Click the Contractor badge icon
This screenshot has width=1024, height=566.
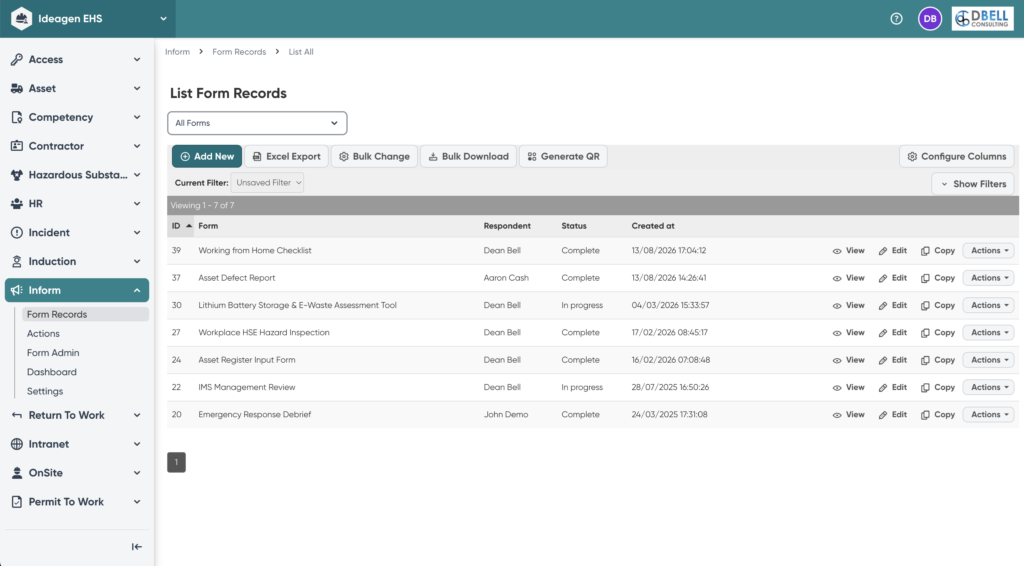(x=16, y=146)
